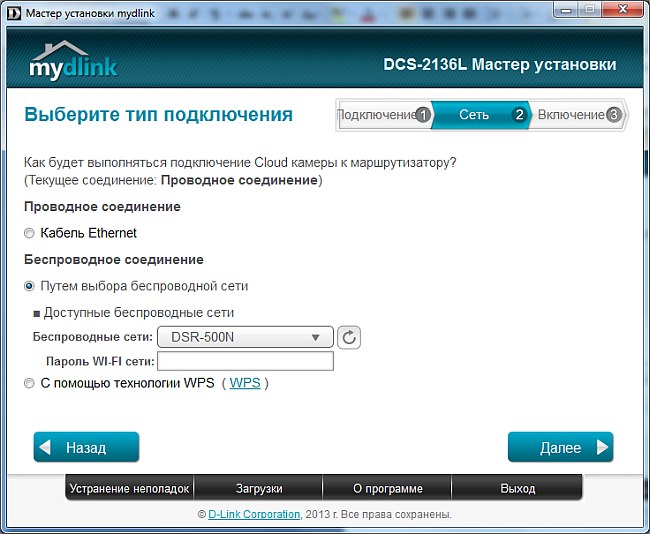Exit wizard via Выход

tap(517, 489)
